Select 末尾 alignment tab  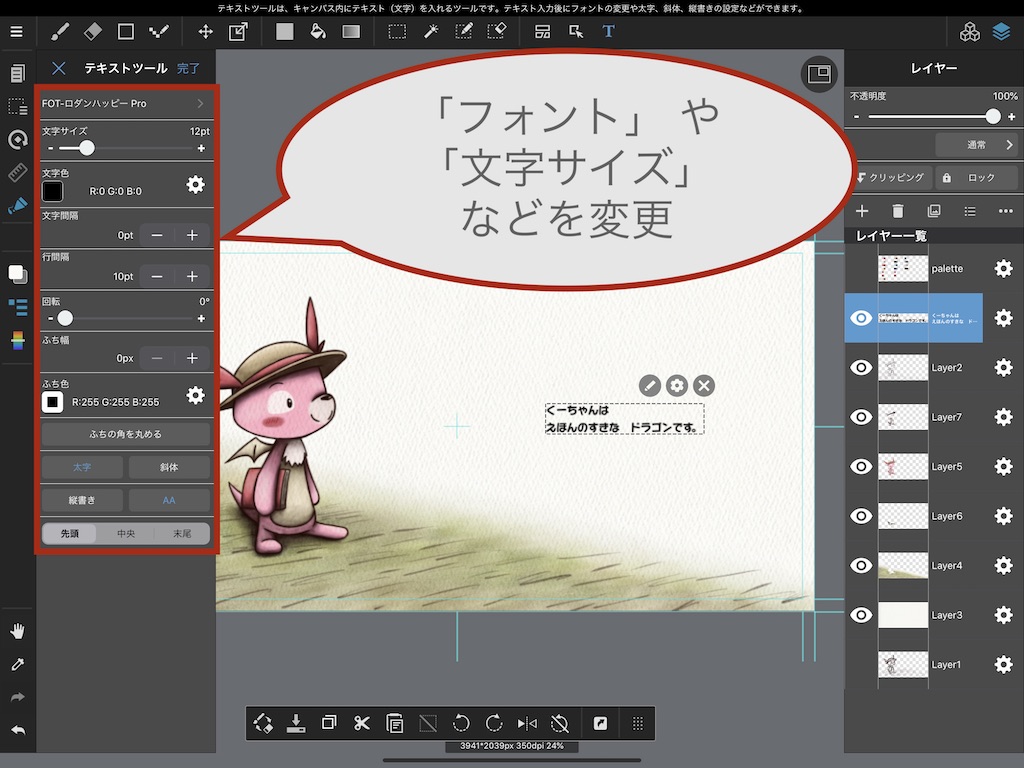pyautogui.click(x=181, y=533)
